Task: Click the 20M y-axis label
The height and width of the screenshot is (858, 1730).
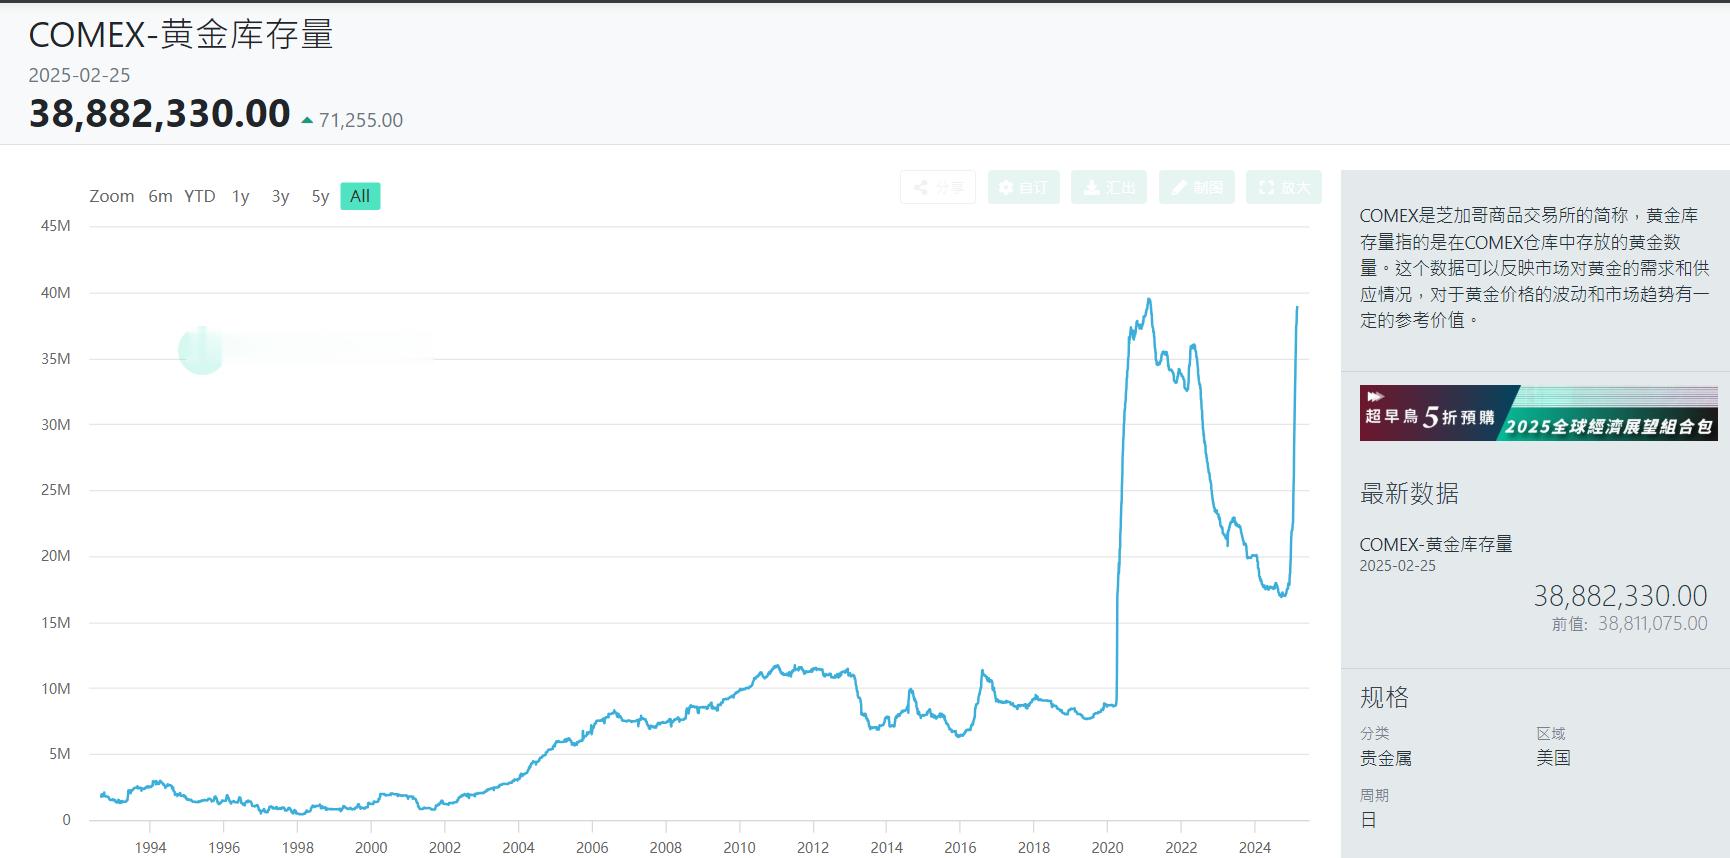Action: click(x=56, y=556)
